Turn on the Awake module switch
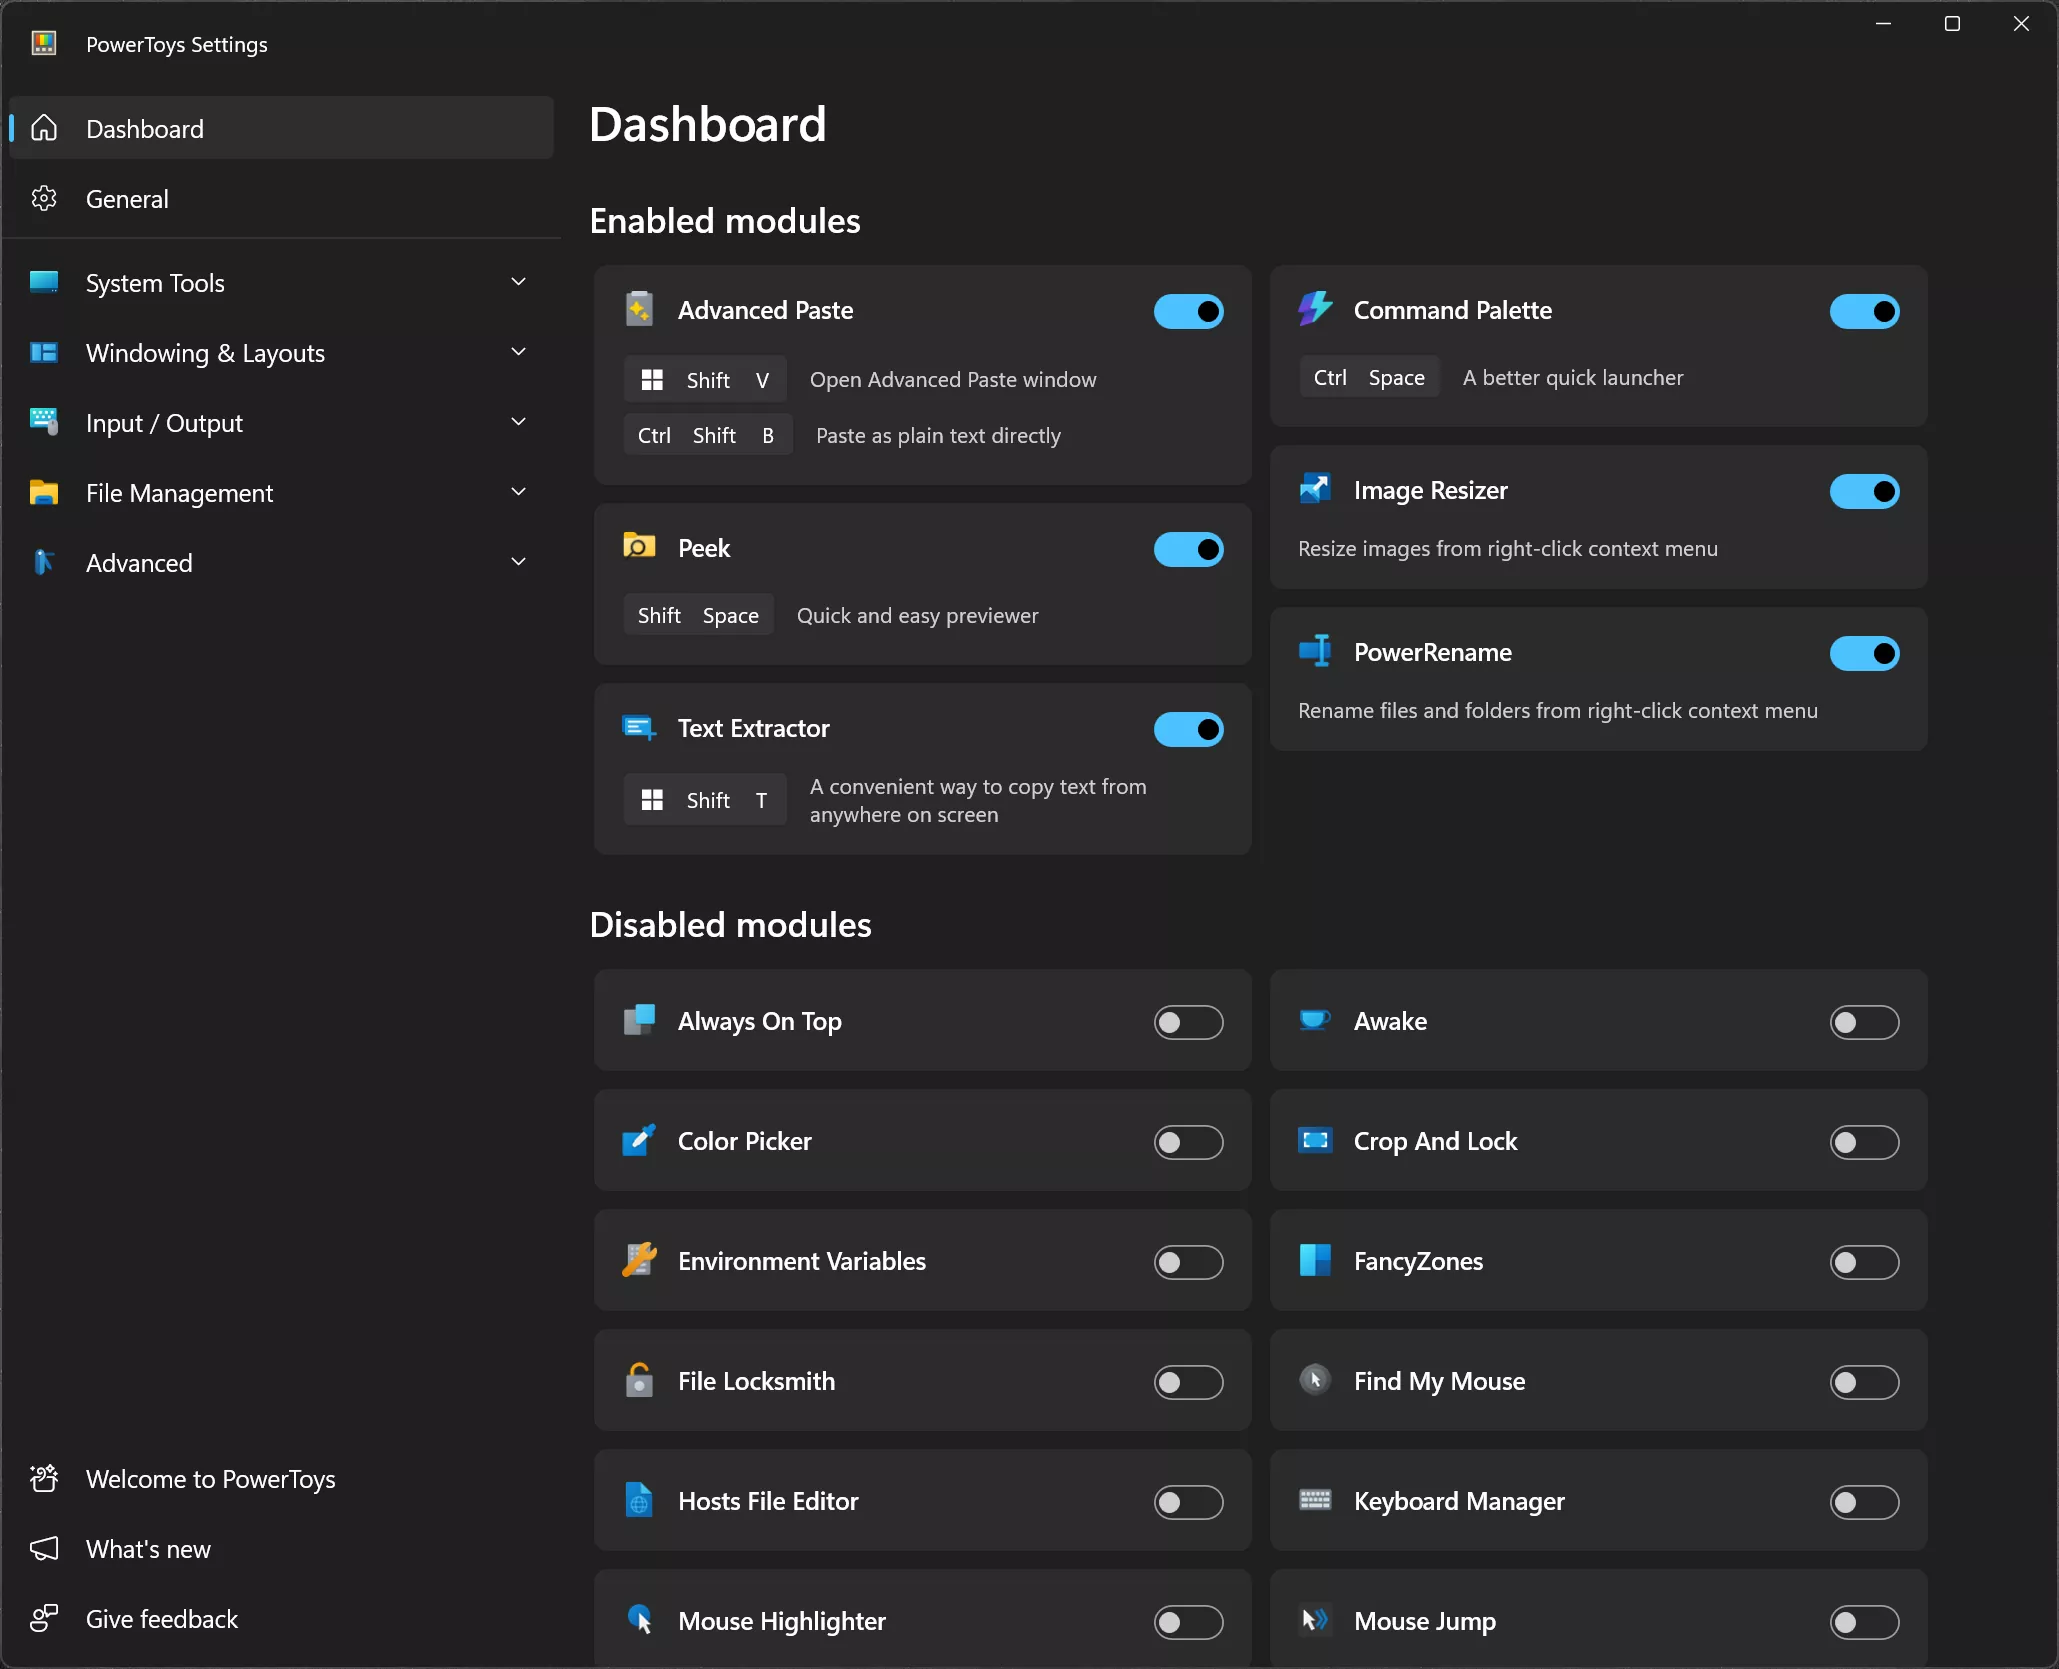Image resolution: width=2059 pixels, height=1669 pixels. coord(1864,1022)
